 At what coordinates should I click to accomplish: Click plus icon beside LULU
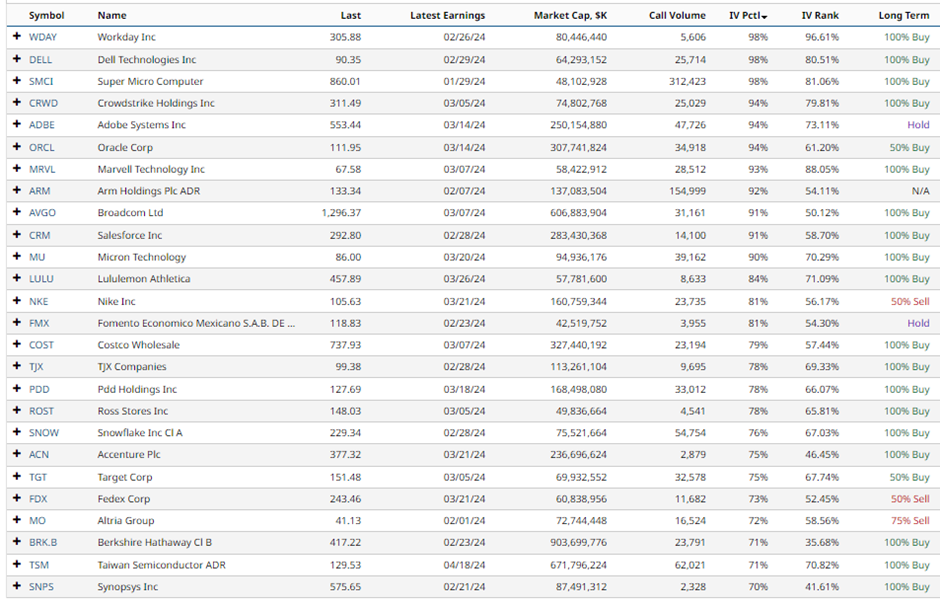[16, 279]
